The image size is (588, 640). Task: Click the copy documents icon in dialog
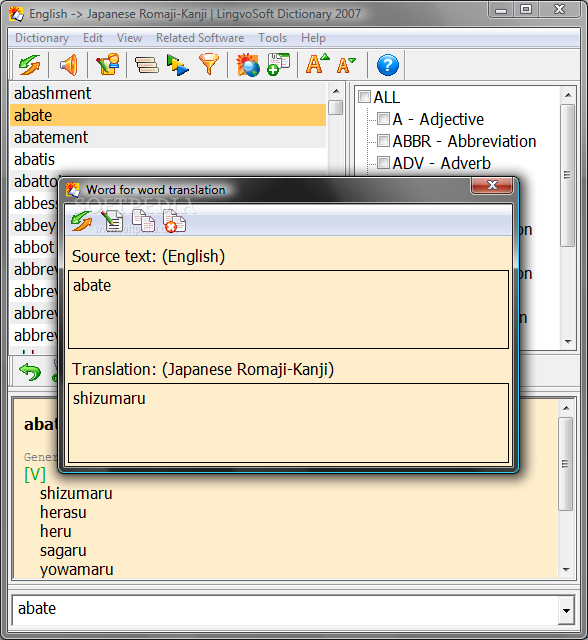[143, 221]
